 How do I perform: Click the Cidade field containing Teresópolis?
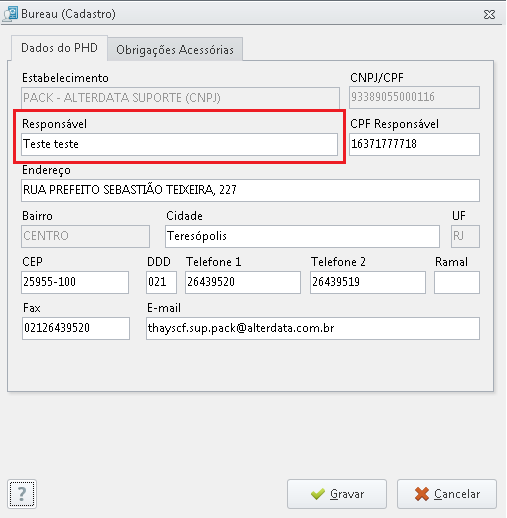click(x=302, y=236)
